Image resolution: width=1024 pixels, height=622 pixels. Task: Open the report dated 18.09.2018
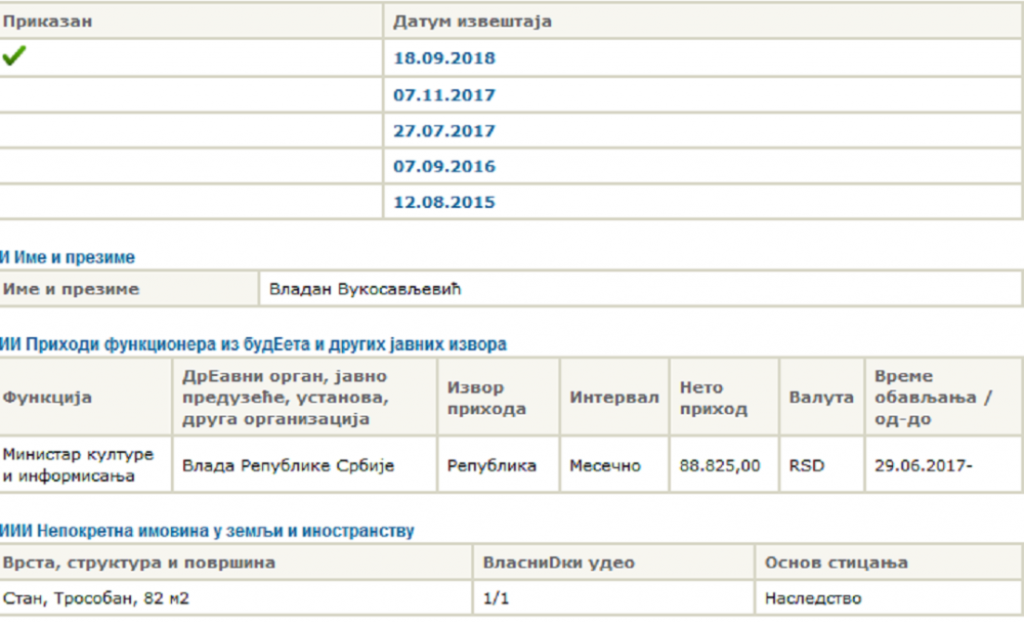point(444,58)
